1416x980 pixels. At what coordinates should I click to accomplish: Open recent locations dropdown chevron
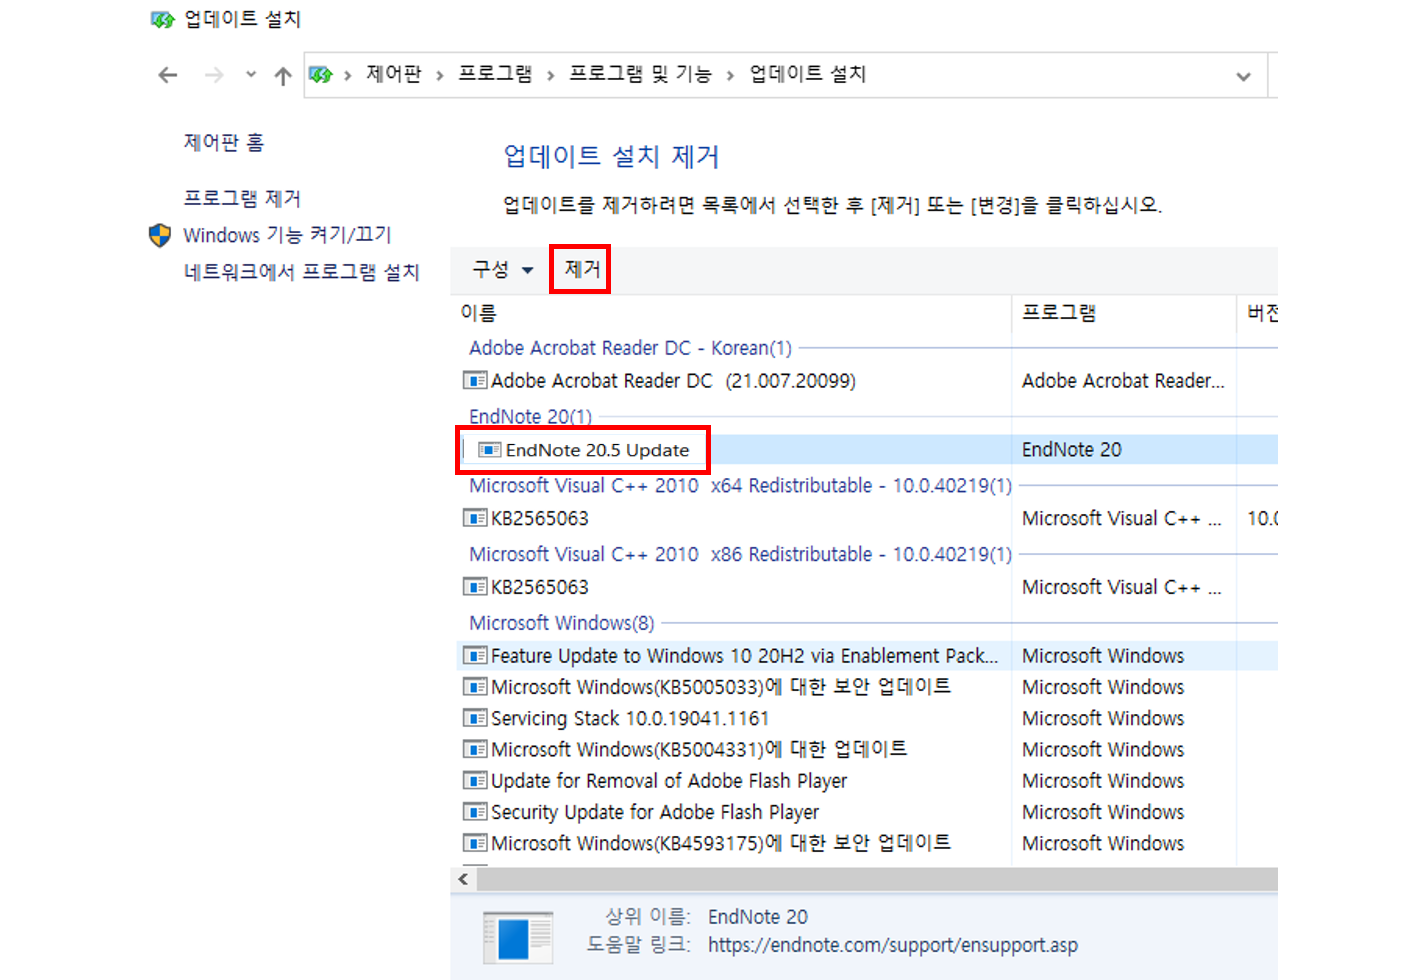pos(250,75)
